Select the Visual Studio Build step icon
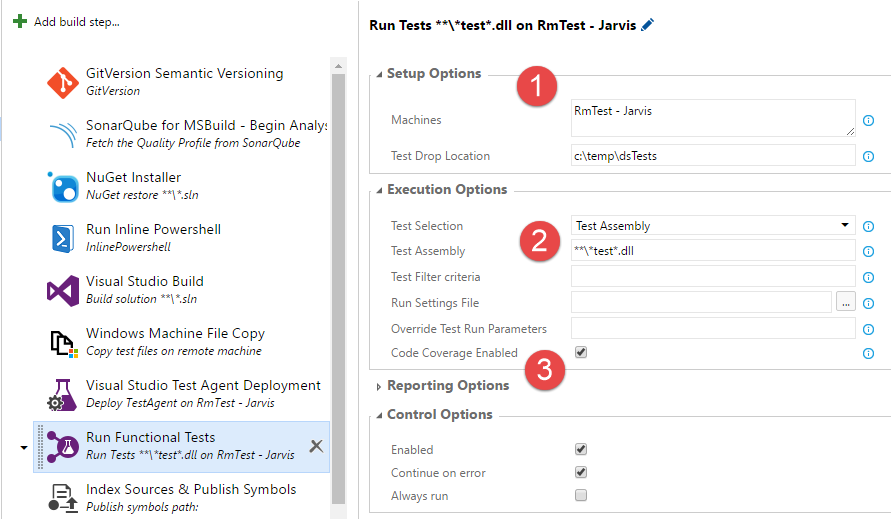The image size is (891, 519). coord(63,291)
